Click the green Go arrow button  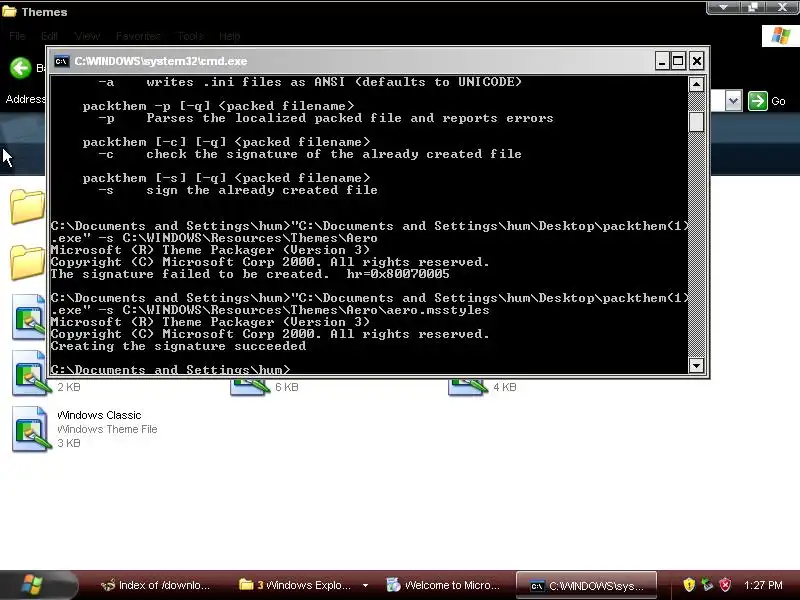758,101
